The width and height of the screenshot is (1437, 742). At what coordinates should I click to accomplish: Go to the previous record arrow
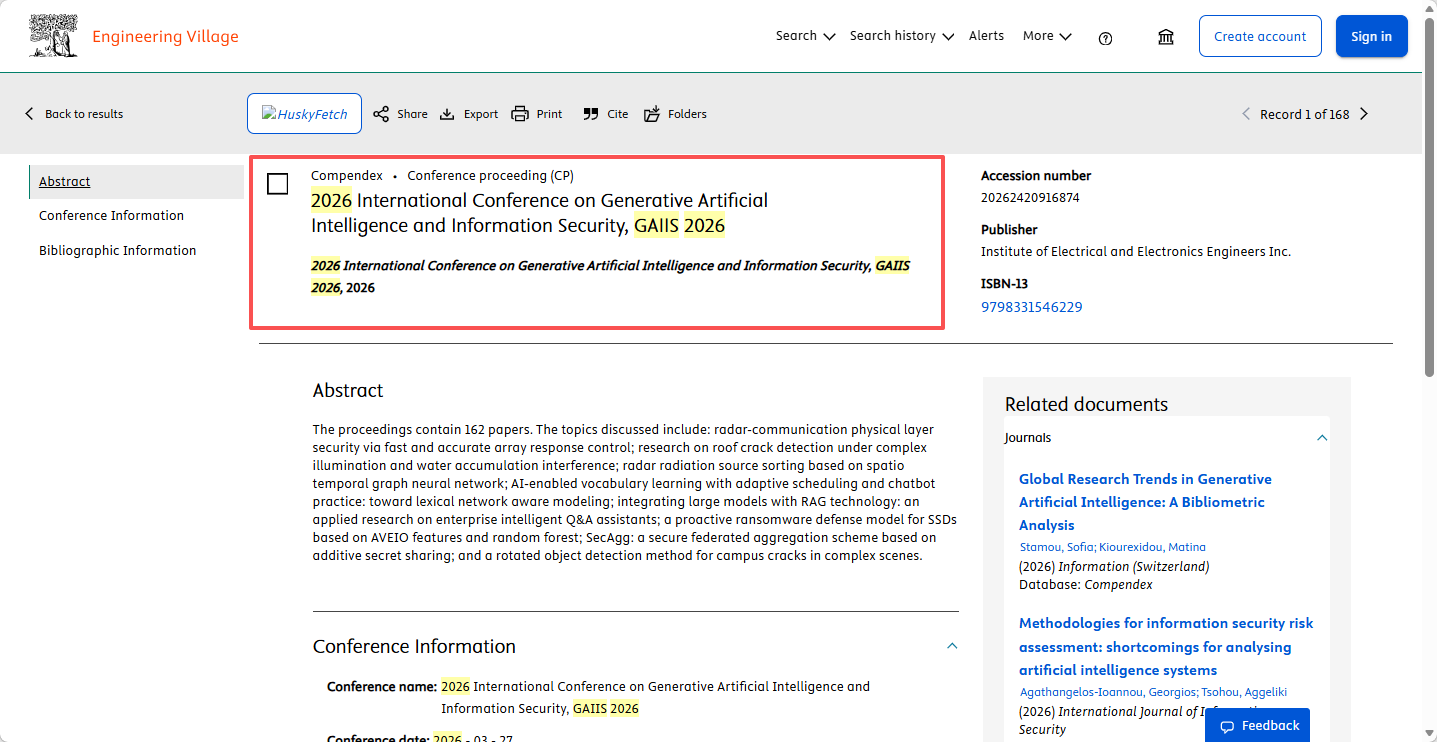coord(1246,114)
